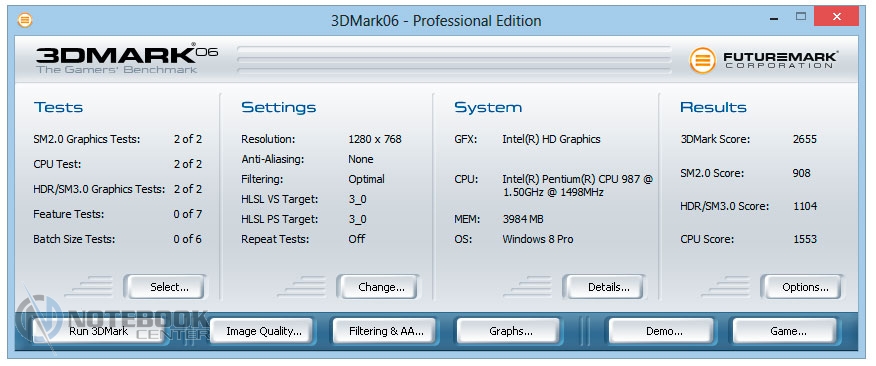The image size is (876, 366).
Task: Click the Futuremark orange logo icon
Action: 702,60
